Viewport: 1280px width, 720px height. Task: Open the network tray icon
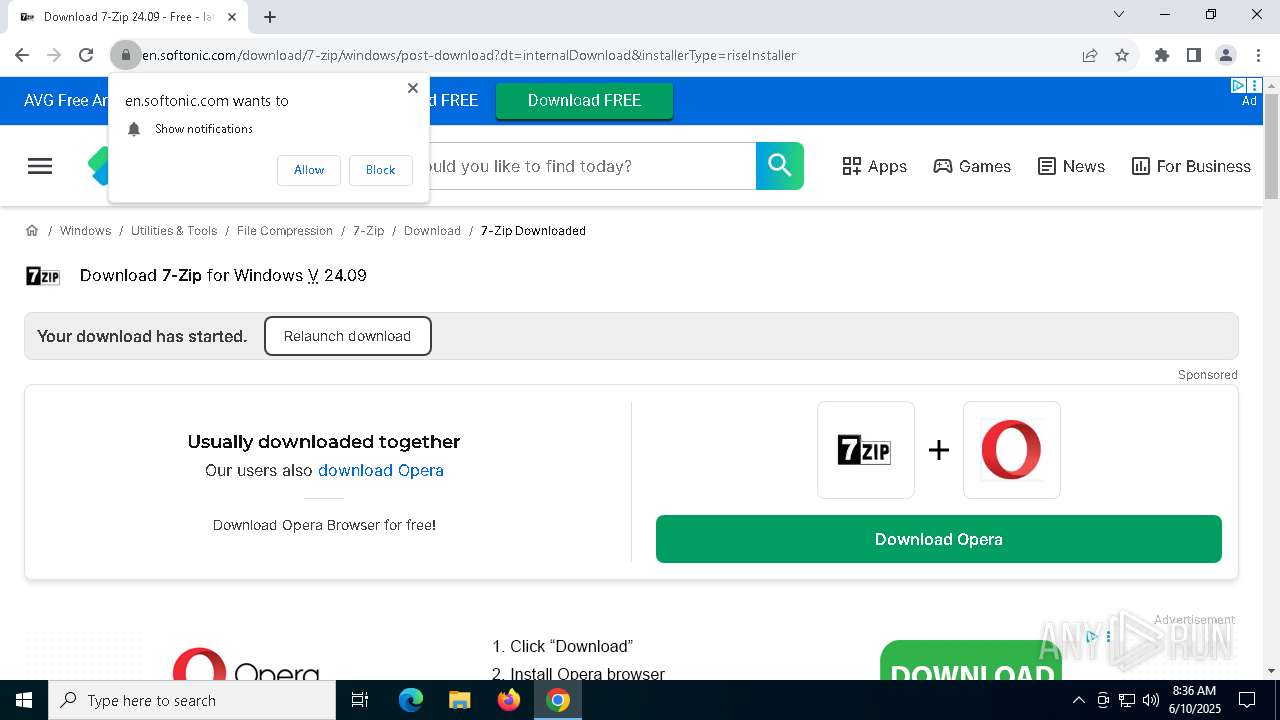[x=1127, y=700]
